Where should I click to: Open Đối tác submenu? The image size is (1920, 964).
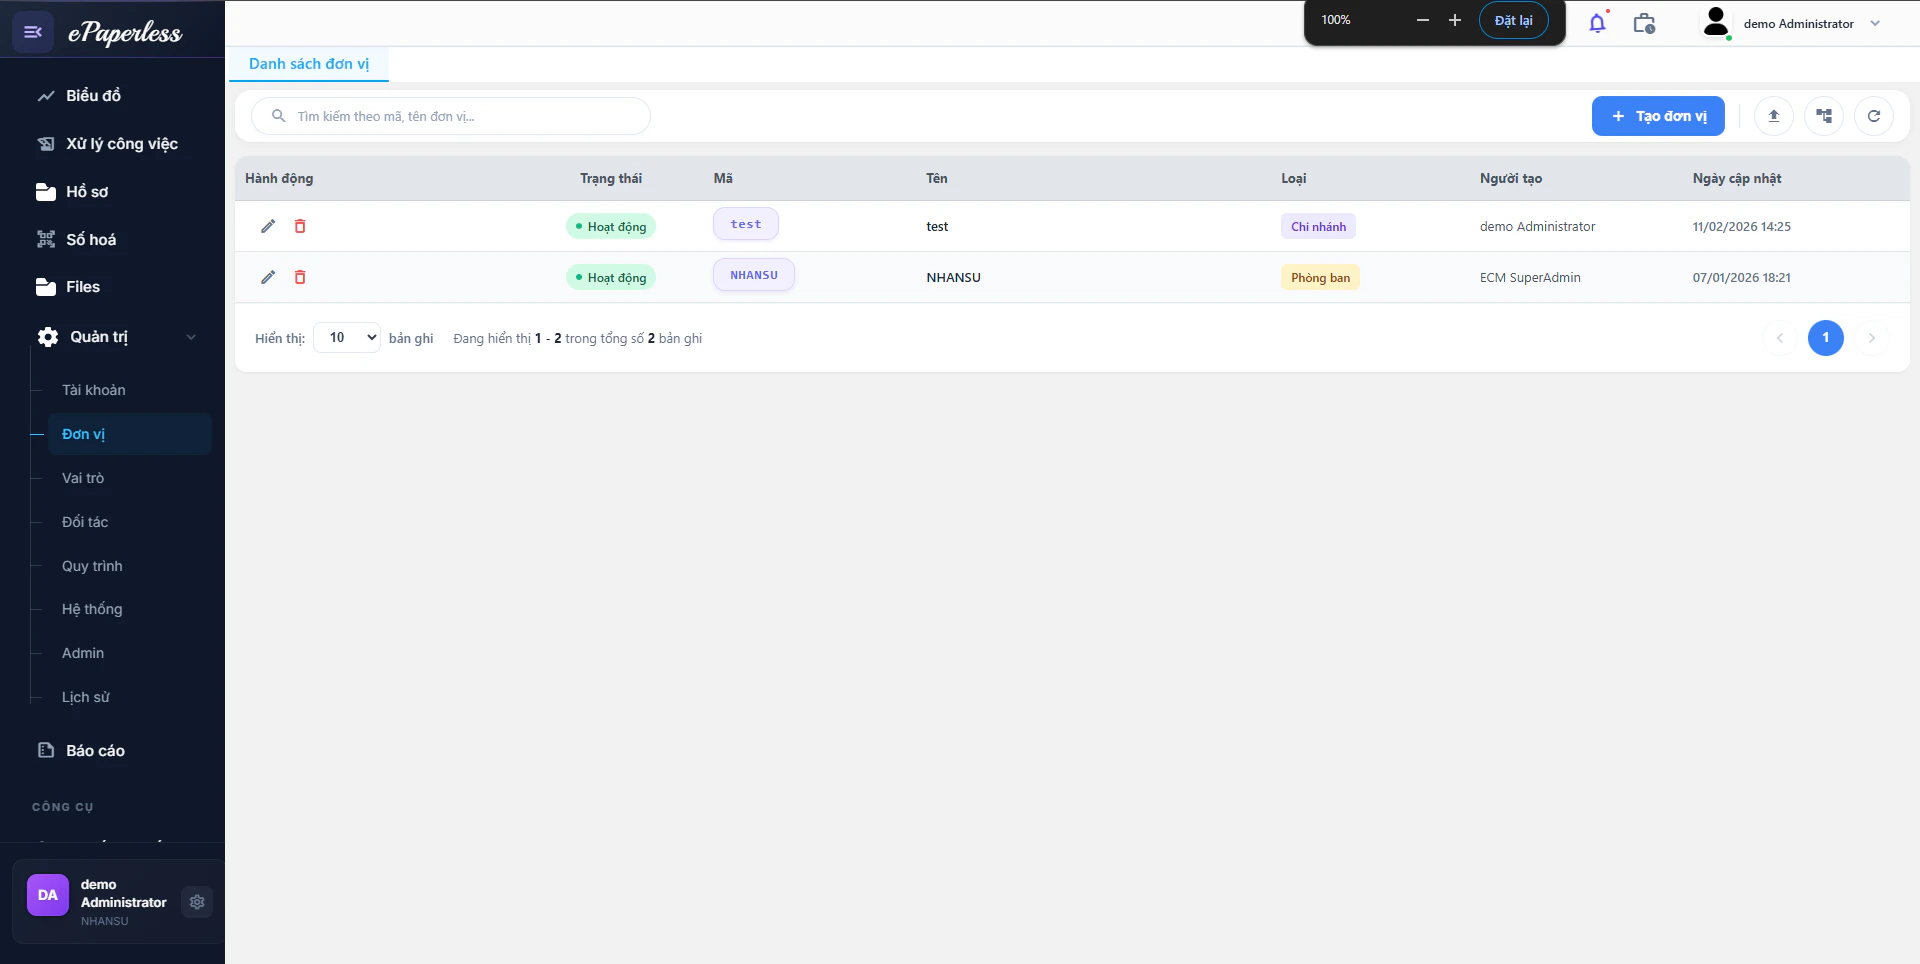(85, 522)
